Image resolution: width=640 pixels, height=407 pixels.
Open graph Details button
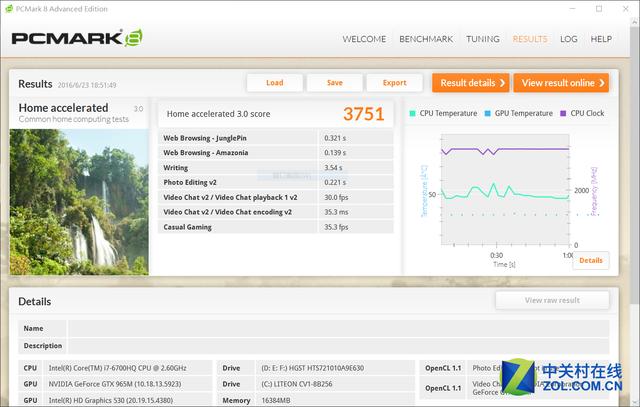point(591,260)
